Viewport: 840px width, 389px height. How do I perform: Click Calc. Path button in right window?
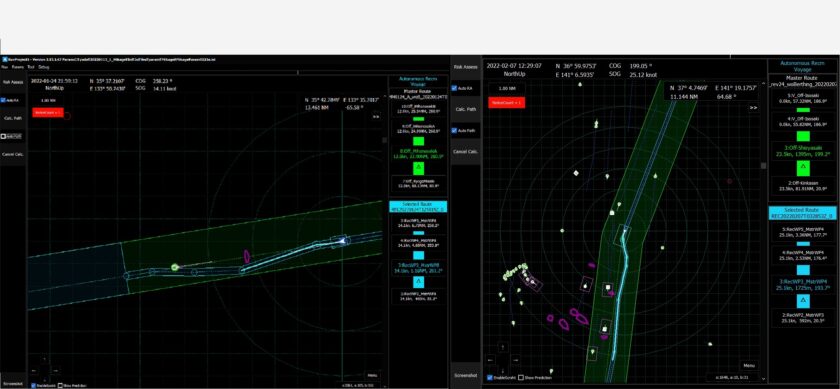466,109
